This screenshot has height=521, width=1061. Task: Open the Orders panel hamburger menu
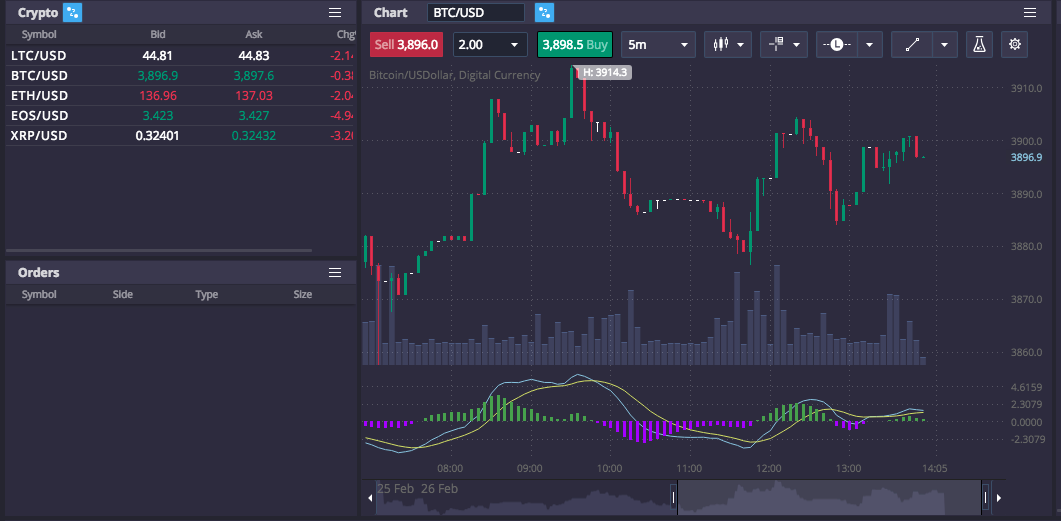pyautogui.click(x=335, y=272)
